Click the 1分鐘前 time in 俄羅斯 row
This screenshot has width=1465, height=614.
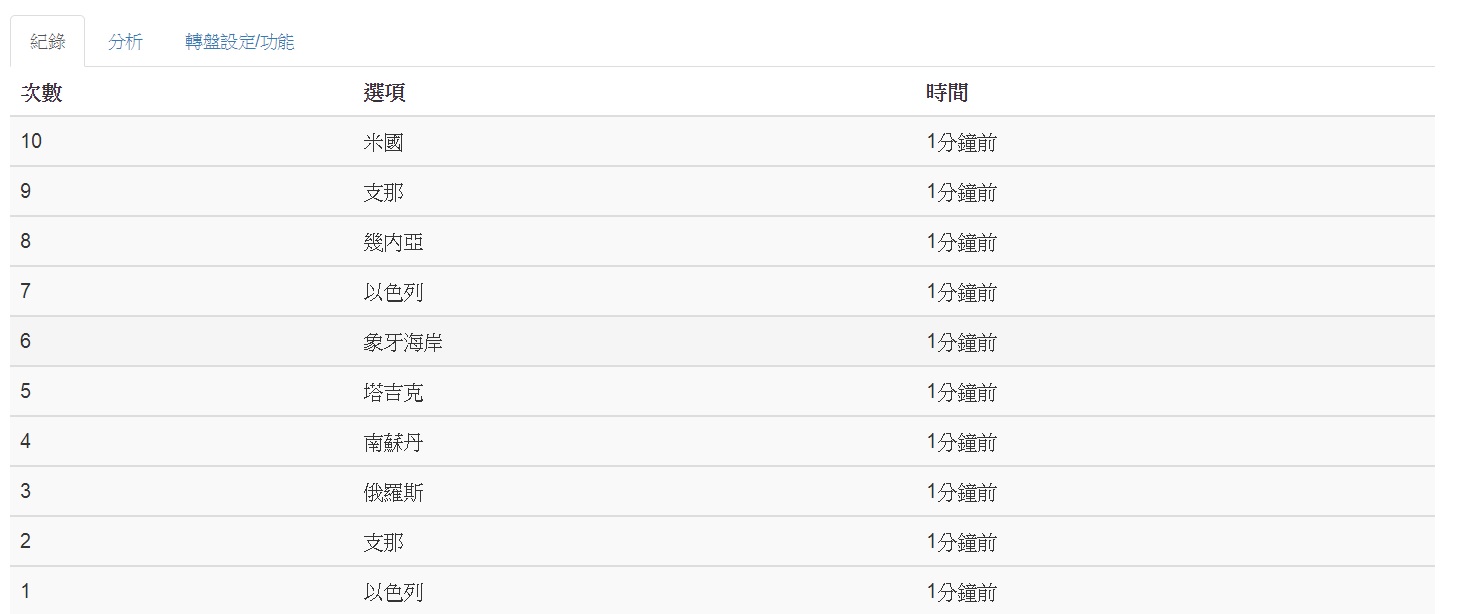[962, 492]
